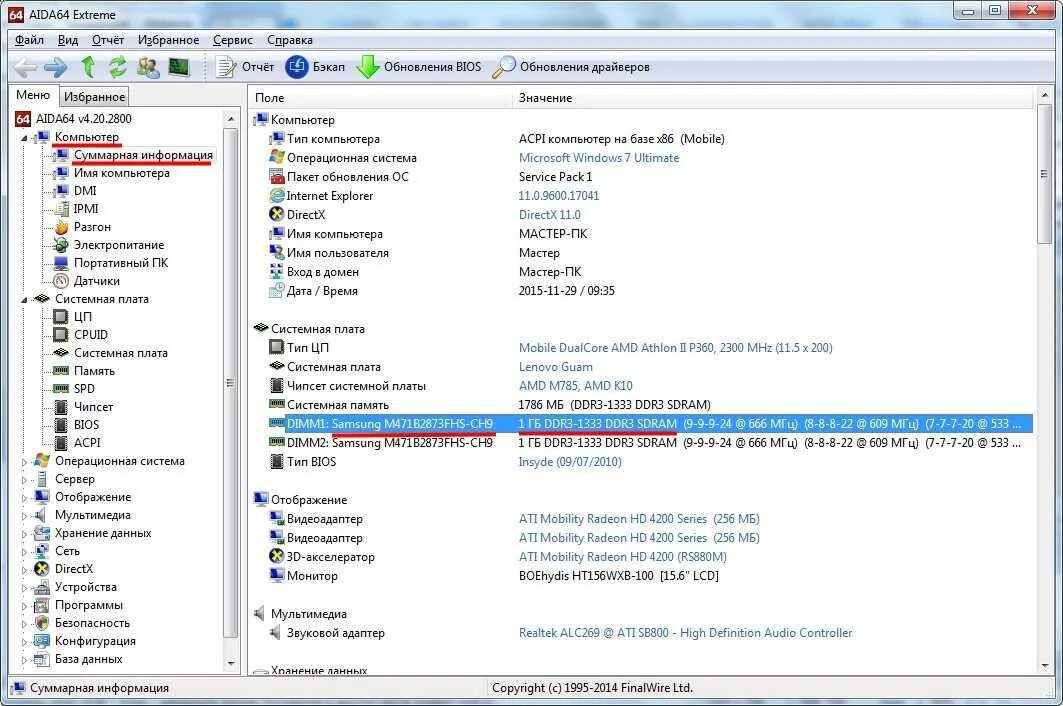Image resolution: width=1063 pixels, height=706 pixels.
Task: Click the back navigation arrow in the toolbar
Action: point(25,67)
